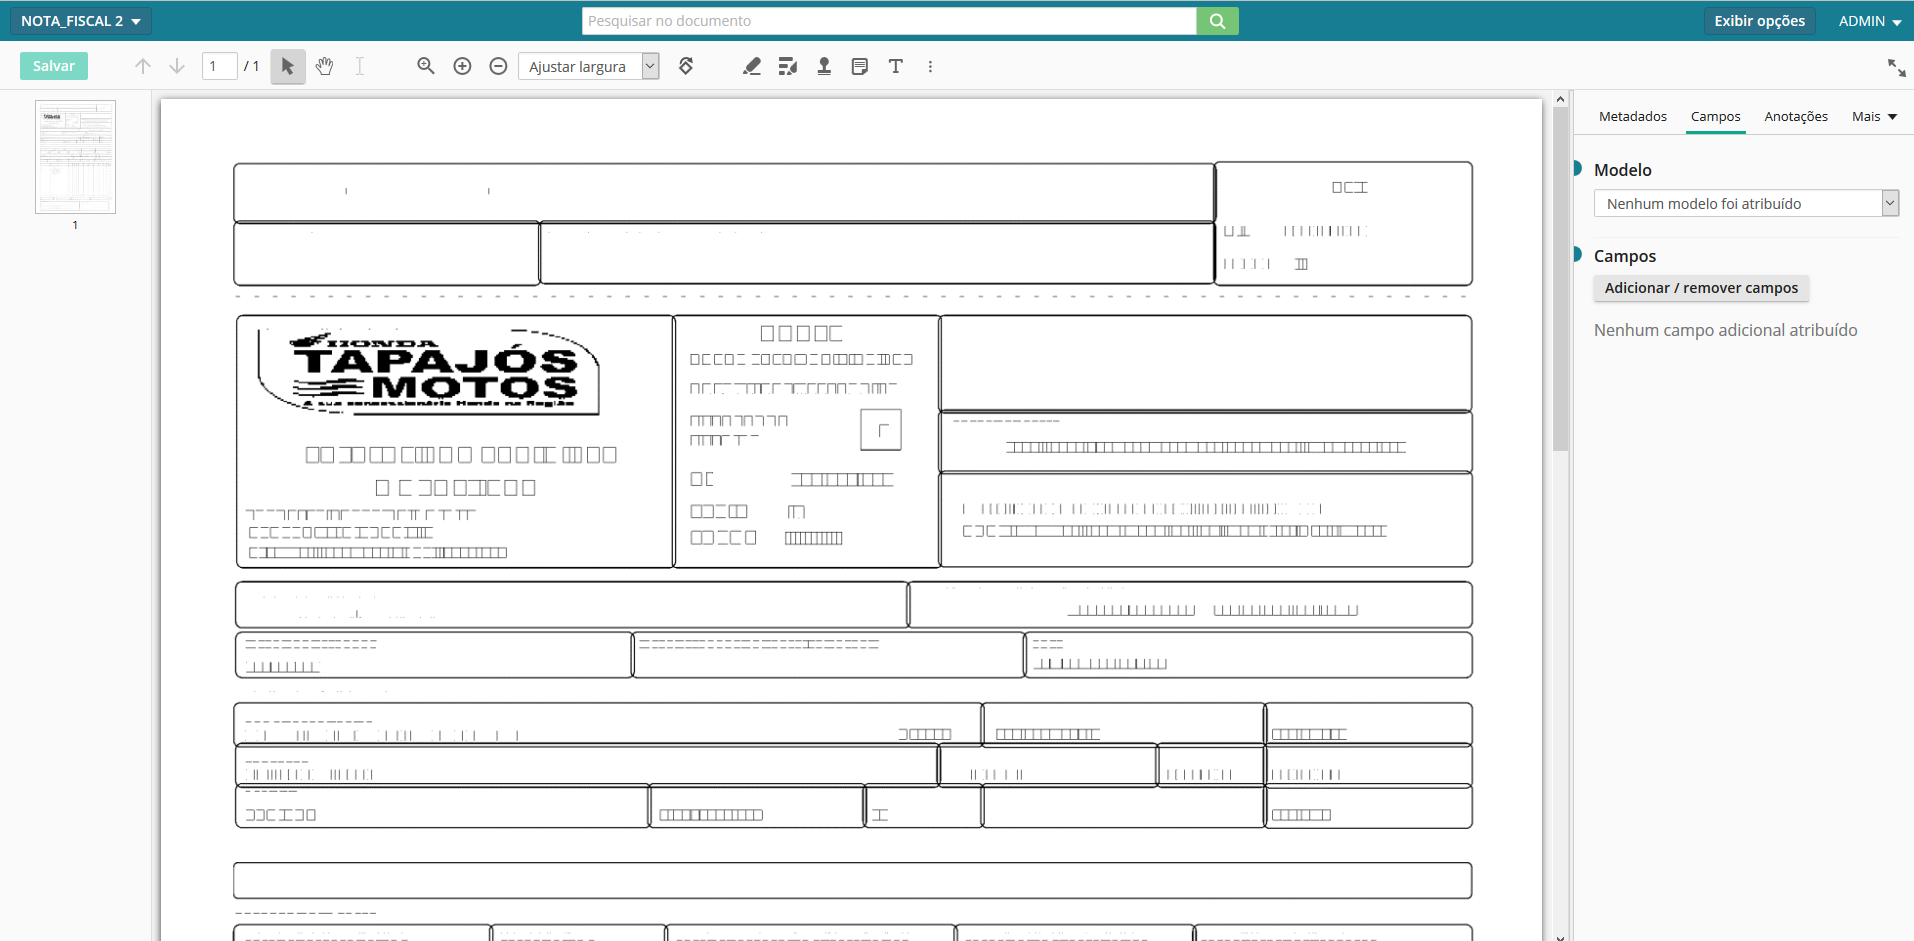Expand the Mais tab menu

click(x=1874, y=116)
